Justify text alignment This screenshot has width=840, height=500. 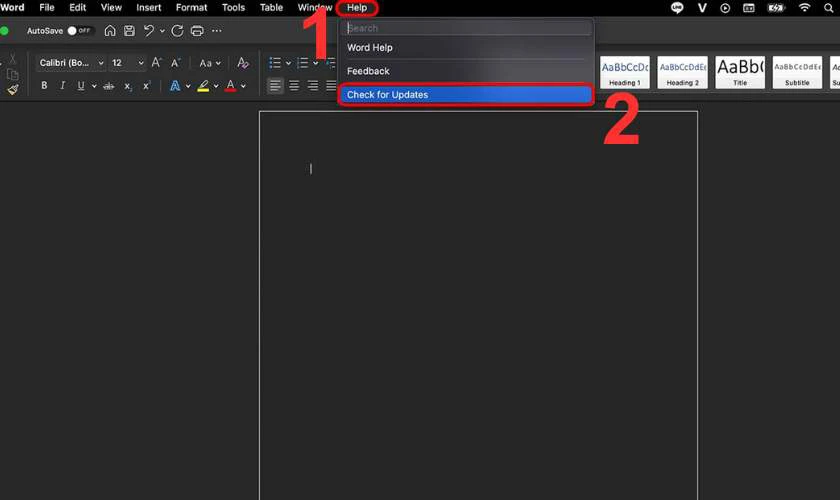pos(331,86)
